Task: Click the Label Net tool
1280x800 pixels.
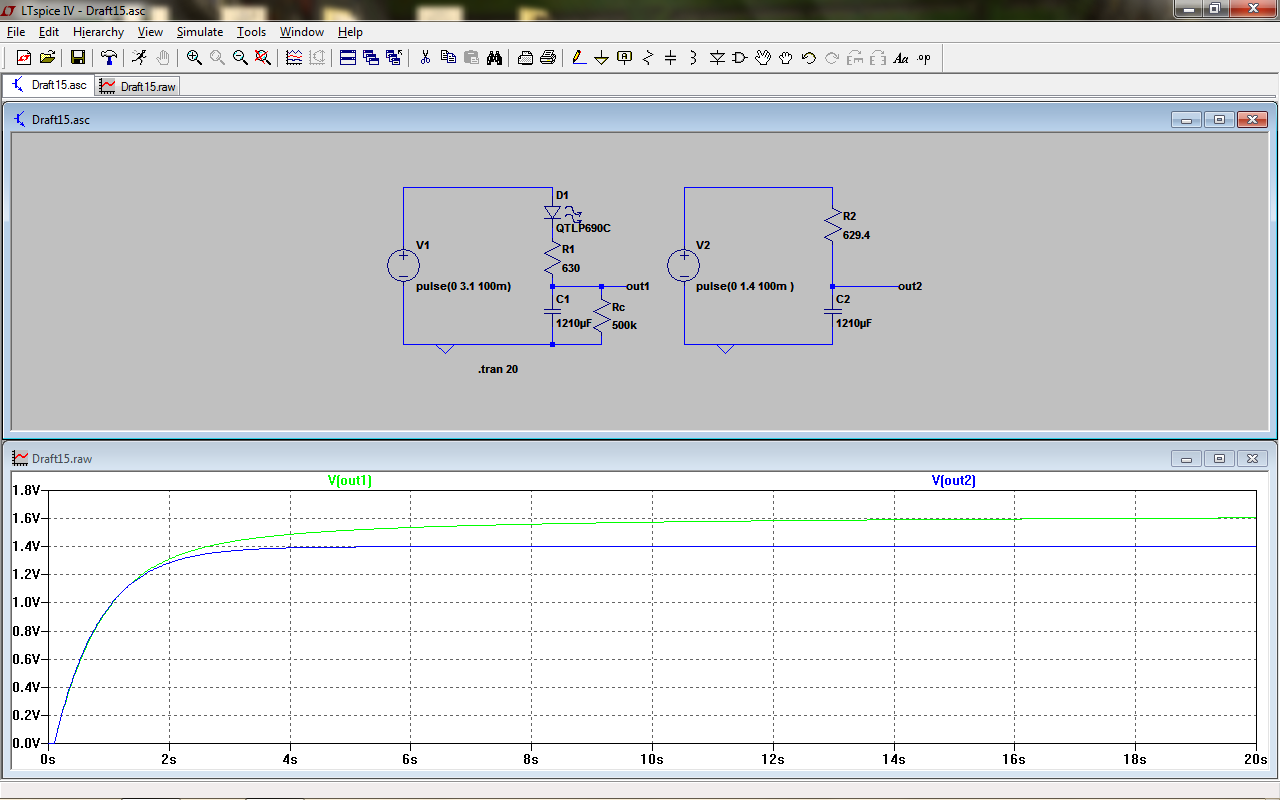Action: coord(625,58)
